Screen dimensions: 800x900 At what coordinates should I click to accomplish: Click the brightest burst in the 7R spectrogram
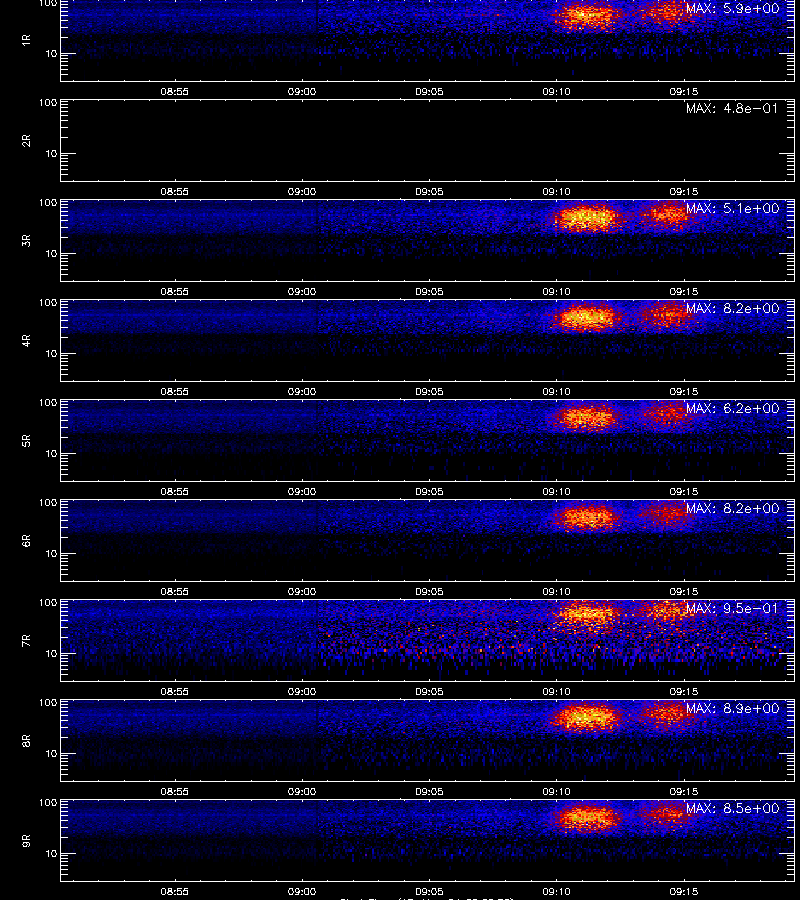coord(585,614)
